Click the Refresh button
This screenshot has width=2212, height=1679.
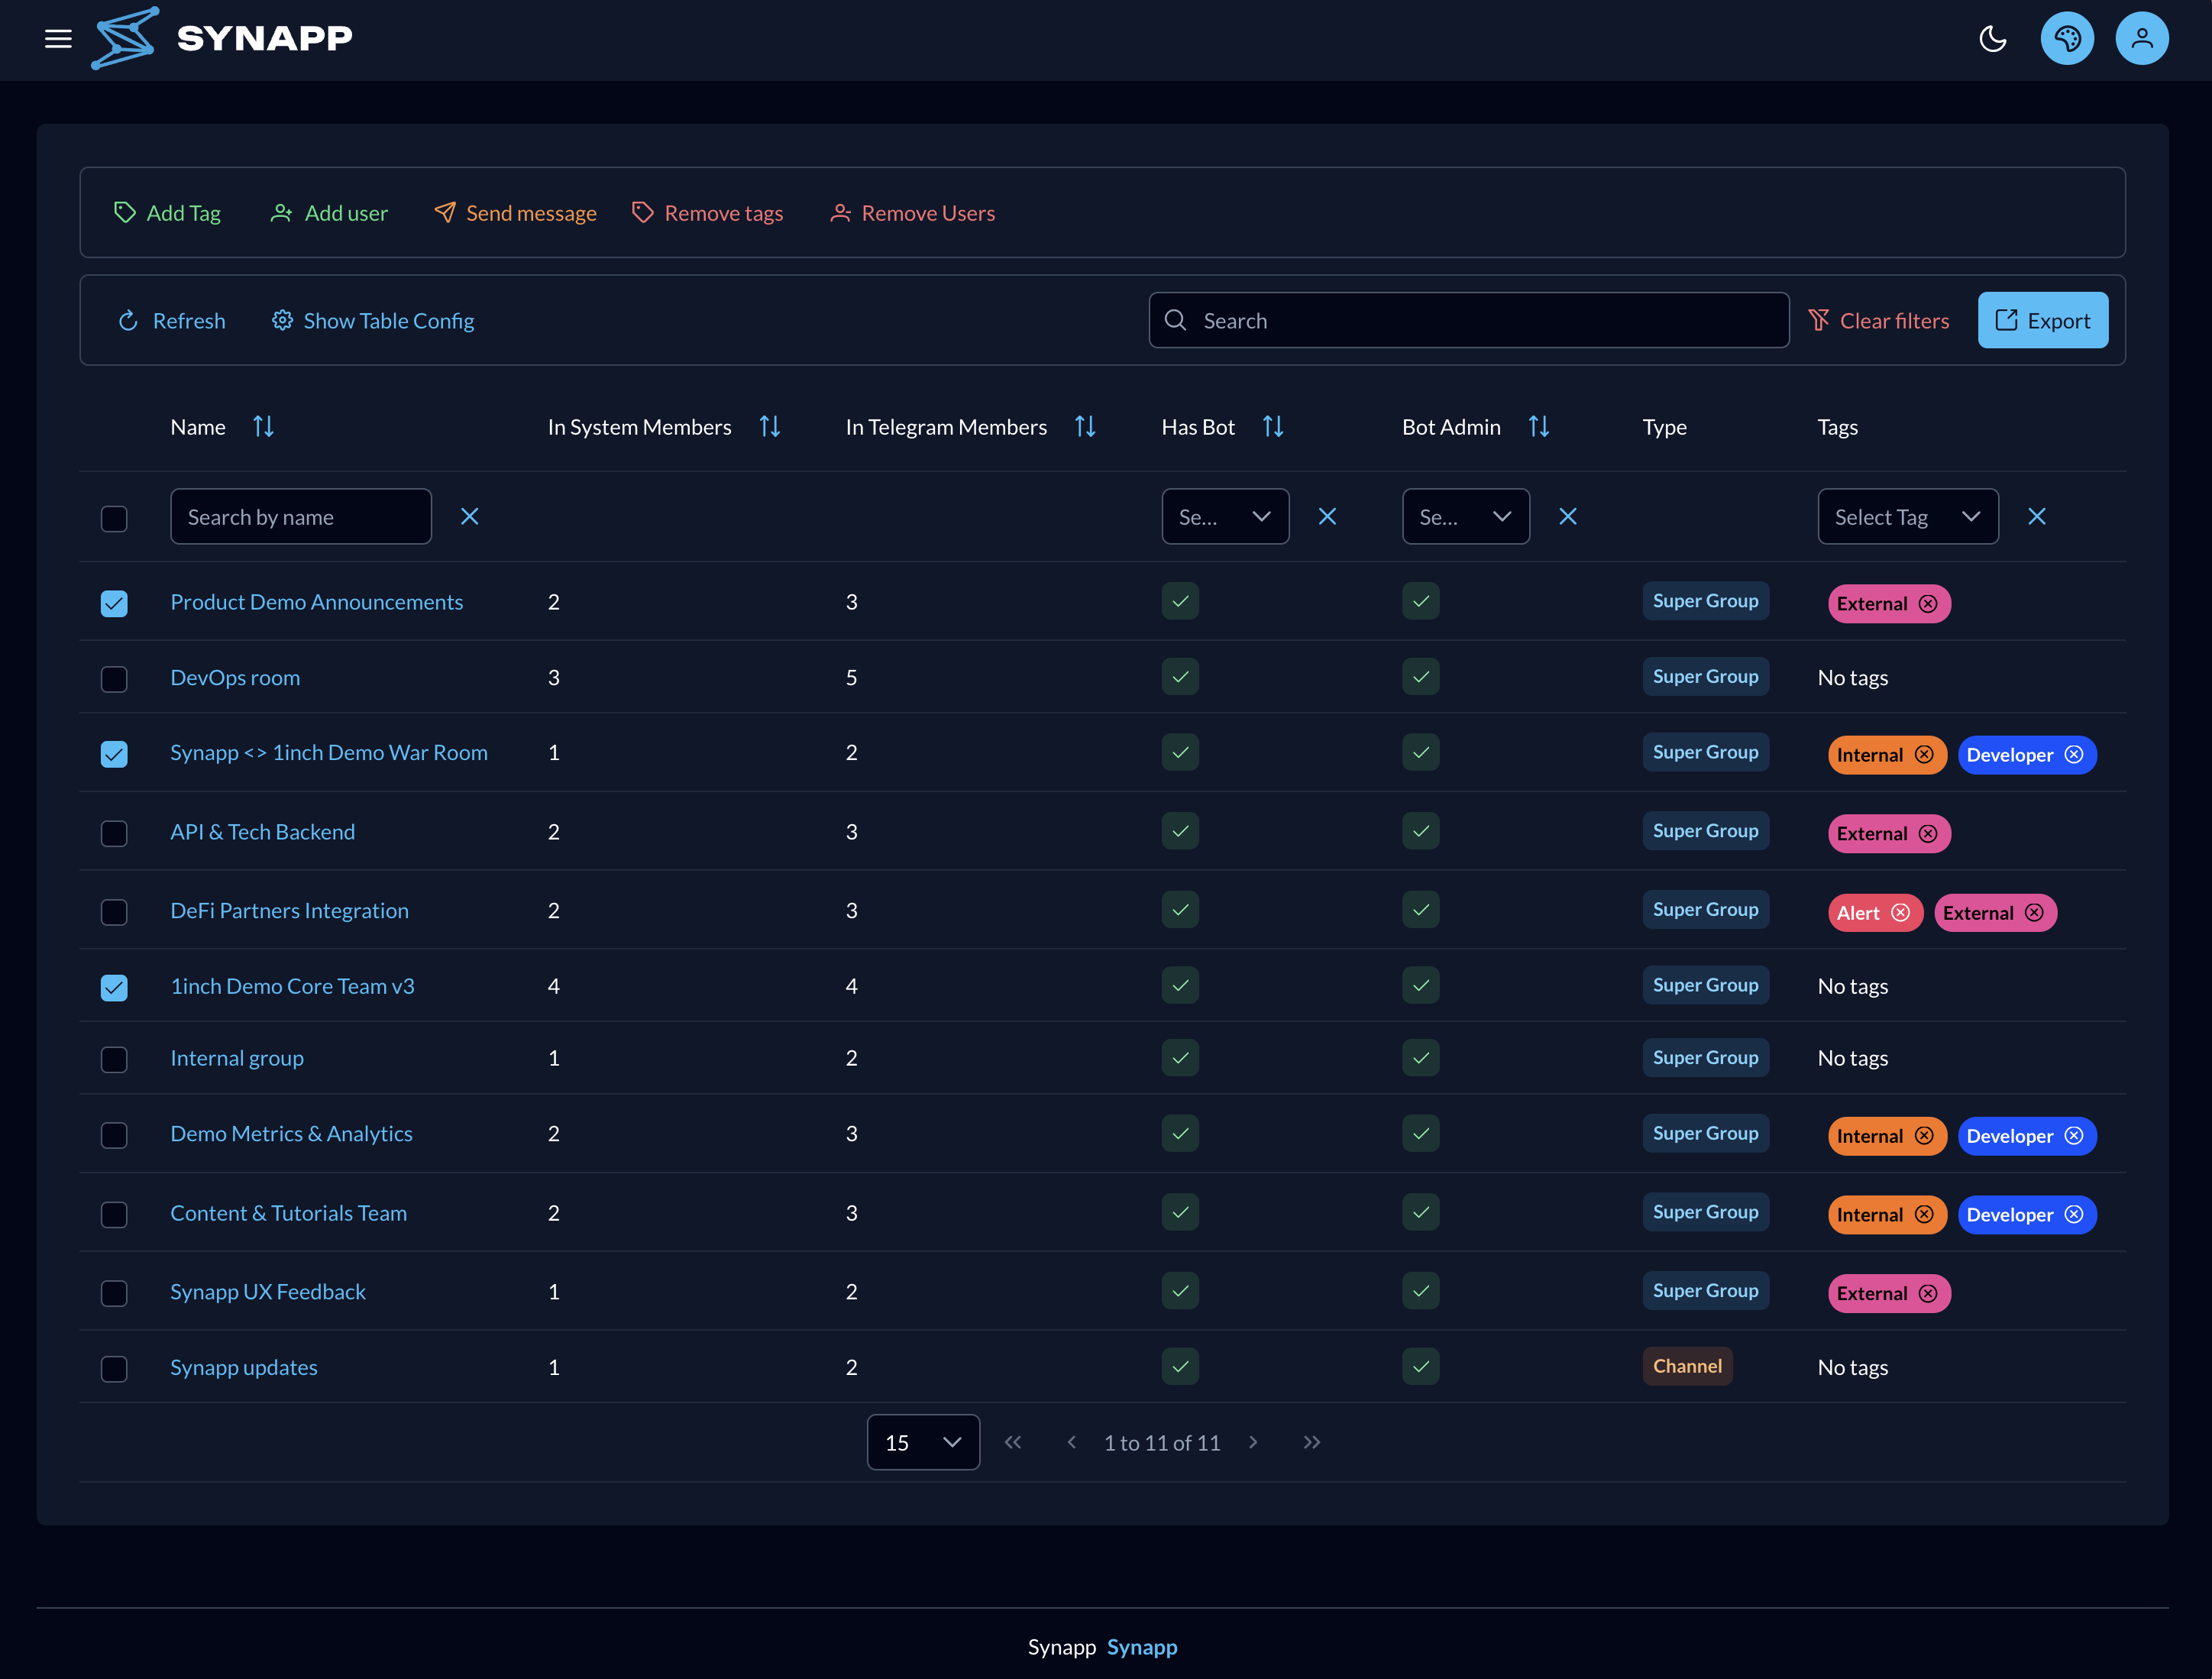click(x=171, y=320)
